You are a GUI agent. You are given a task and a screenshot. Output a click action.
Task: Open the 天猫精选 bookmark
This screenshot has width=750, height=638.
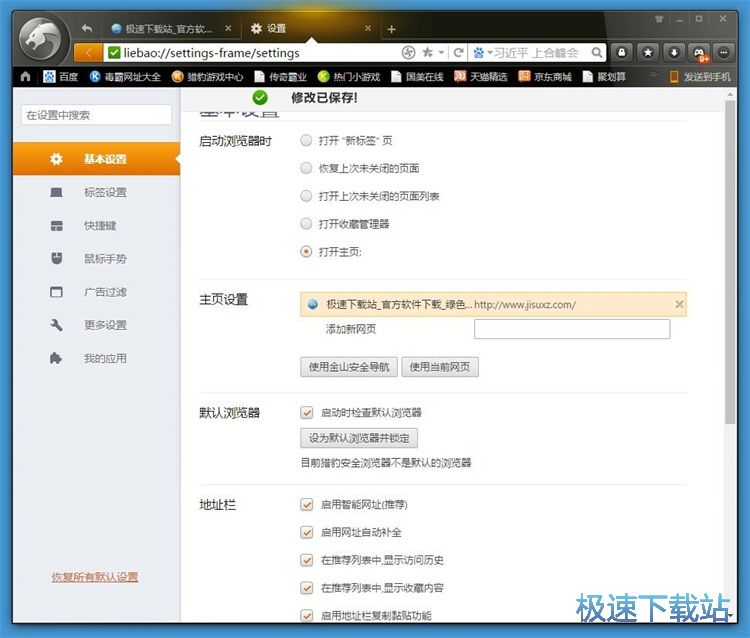(481, 77)
